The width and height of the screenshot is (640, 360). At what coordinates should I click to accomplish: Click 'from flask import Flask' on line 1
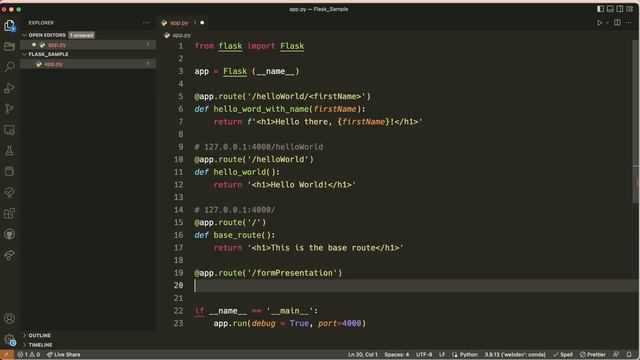click(x=249, y=46)
